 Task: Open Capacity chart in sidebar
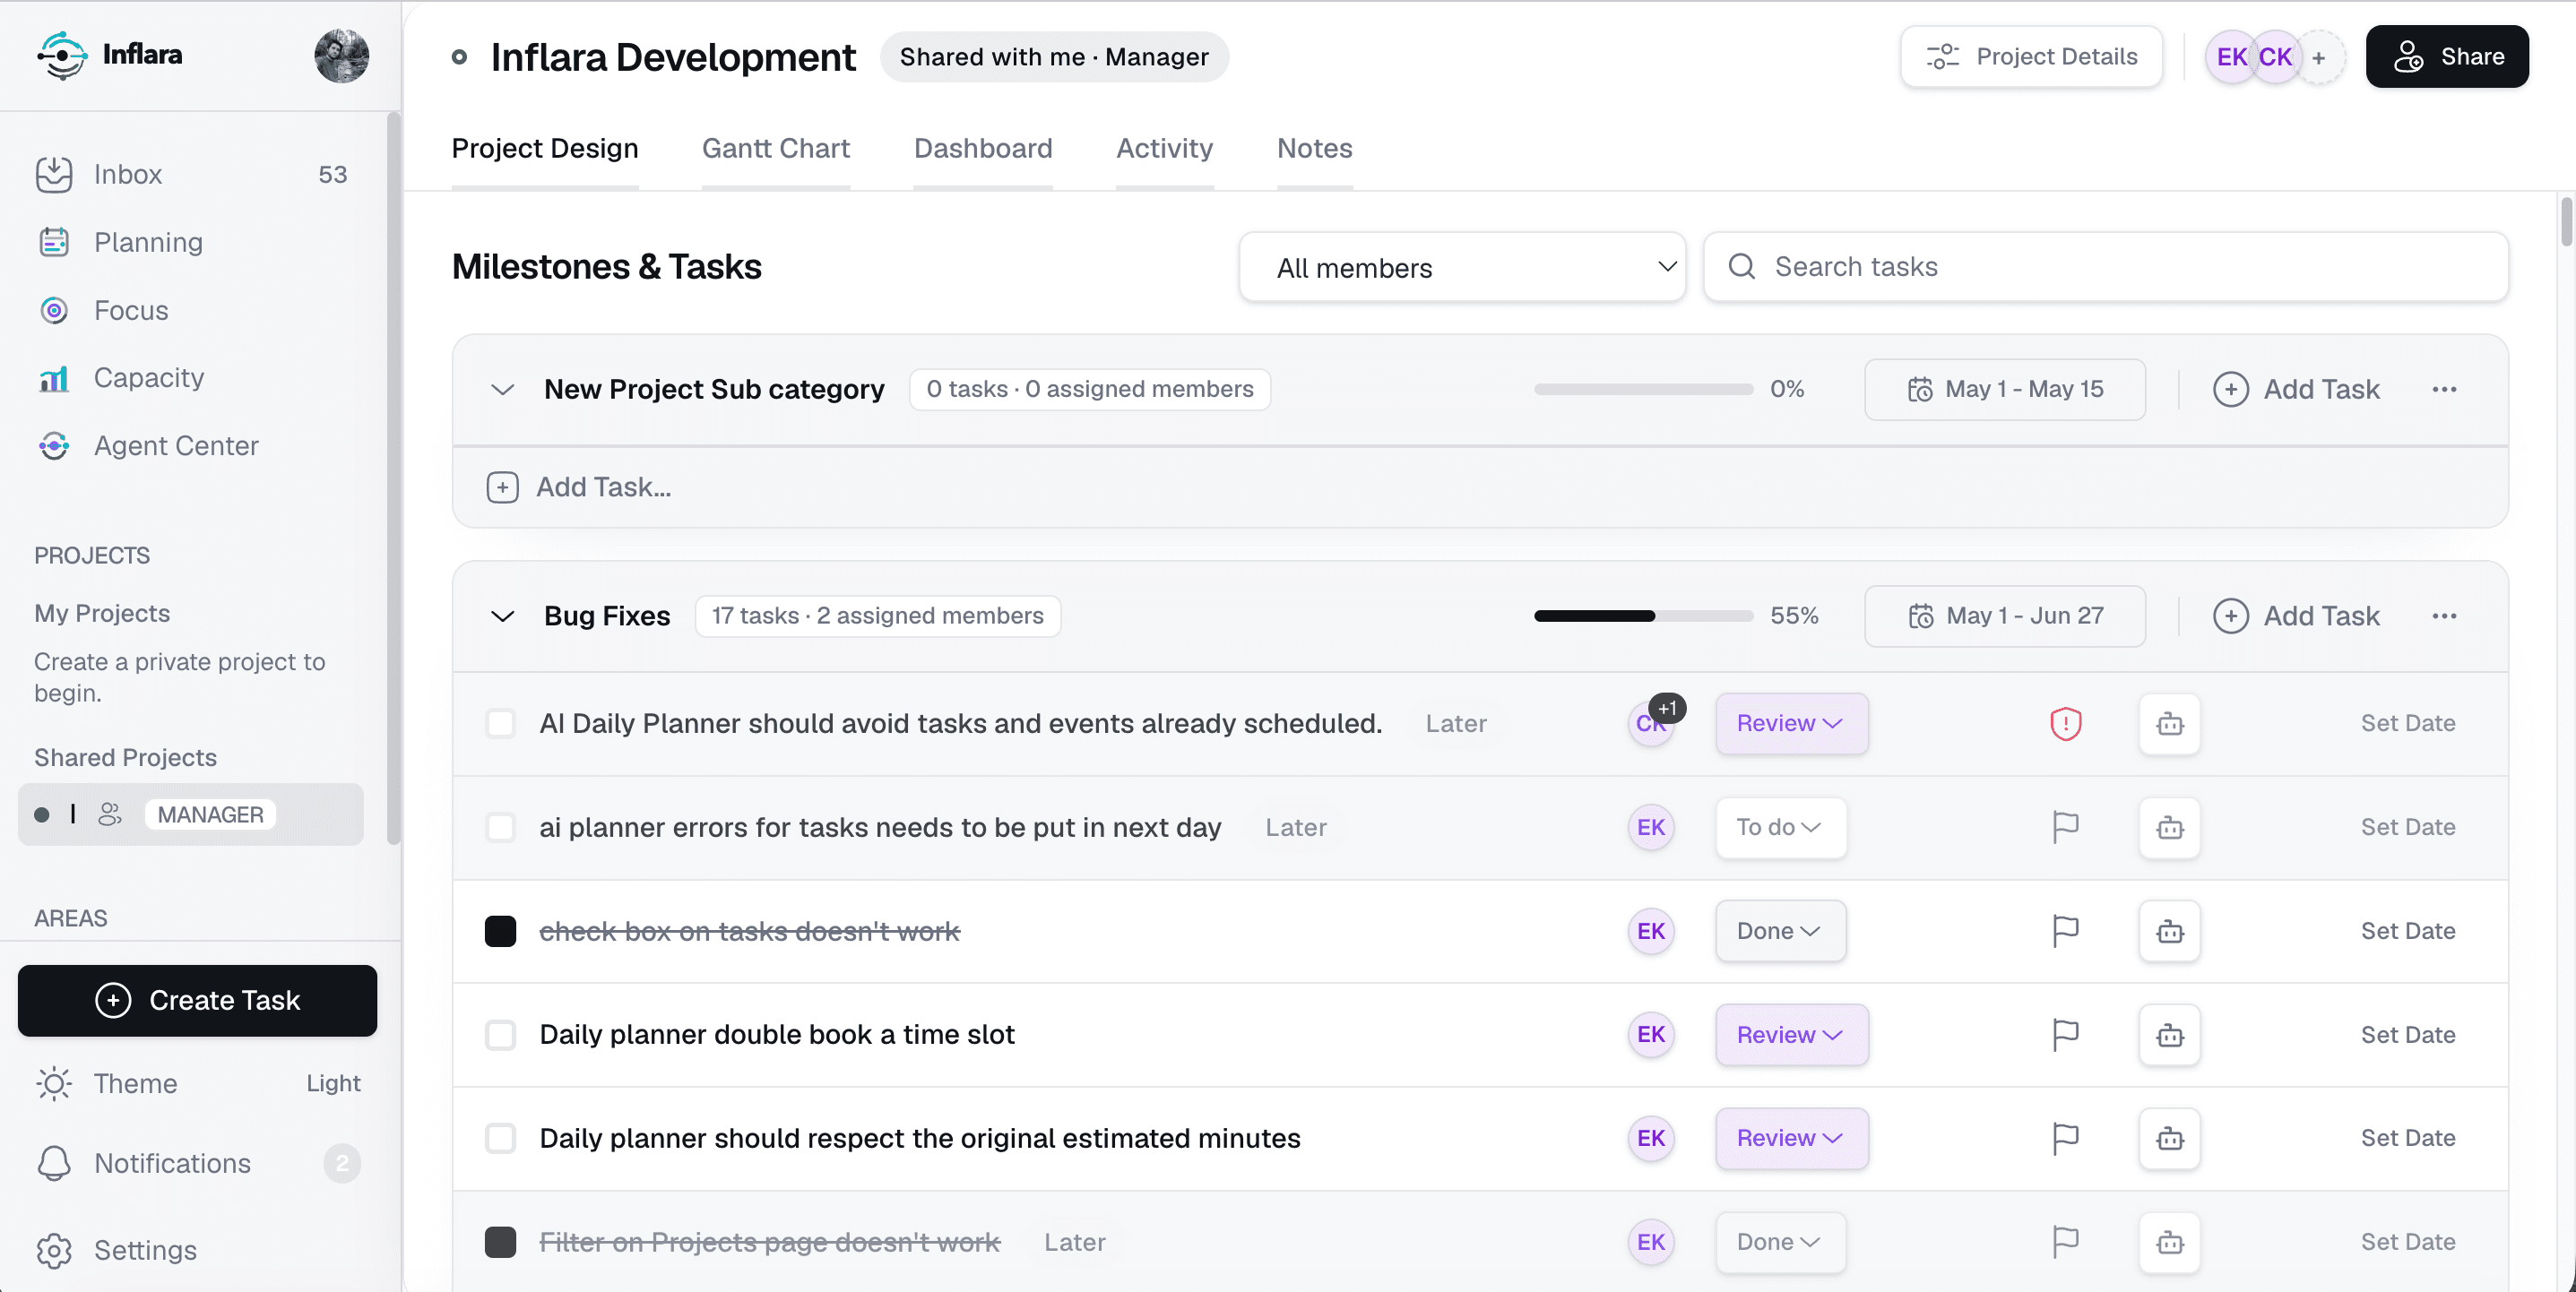click(x=149, y=378)
